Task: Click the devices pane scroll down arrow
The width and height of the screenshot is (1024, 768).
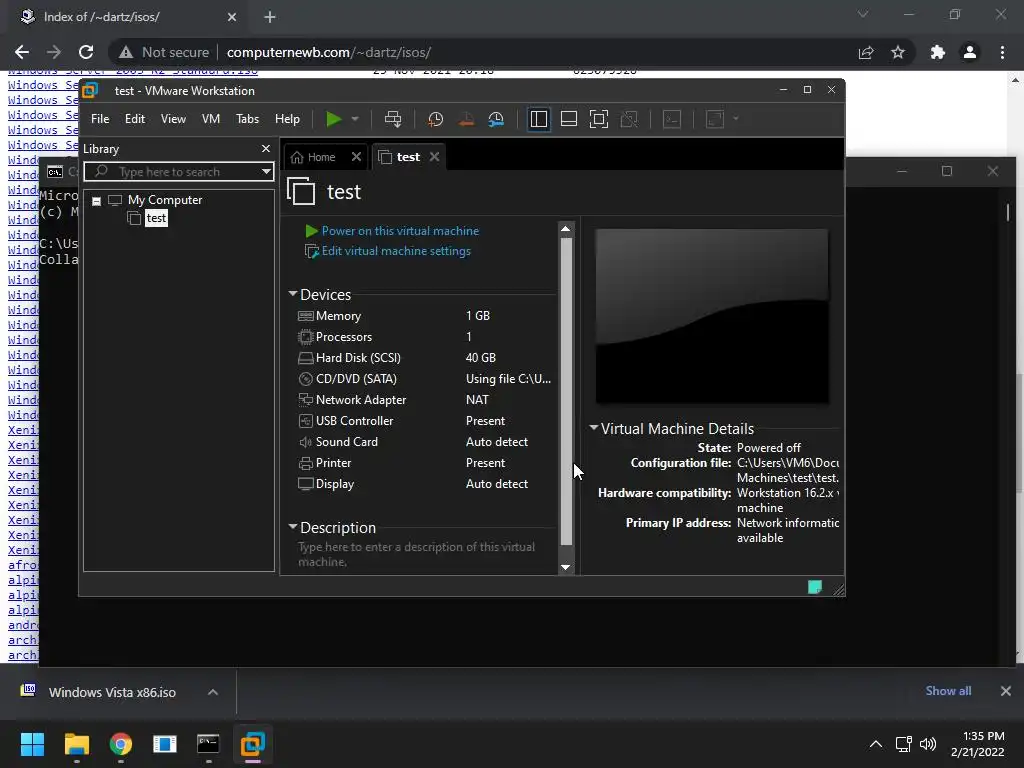Action: pos(566,568)
